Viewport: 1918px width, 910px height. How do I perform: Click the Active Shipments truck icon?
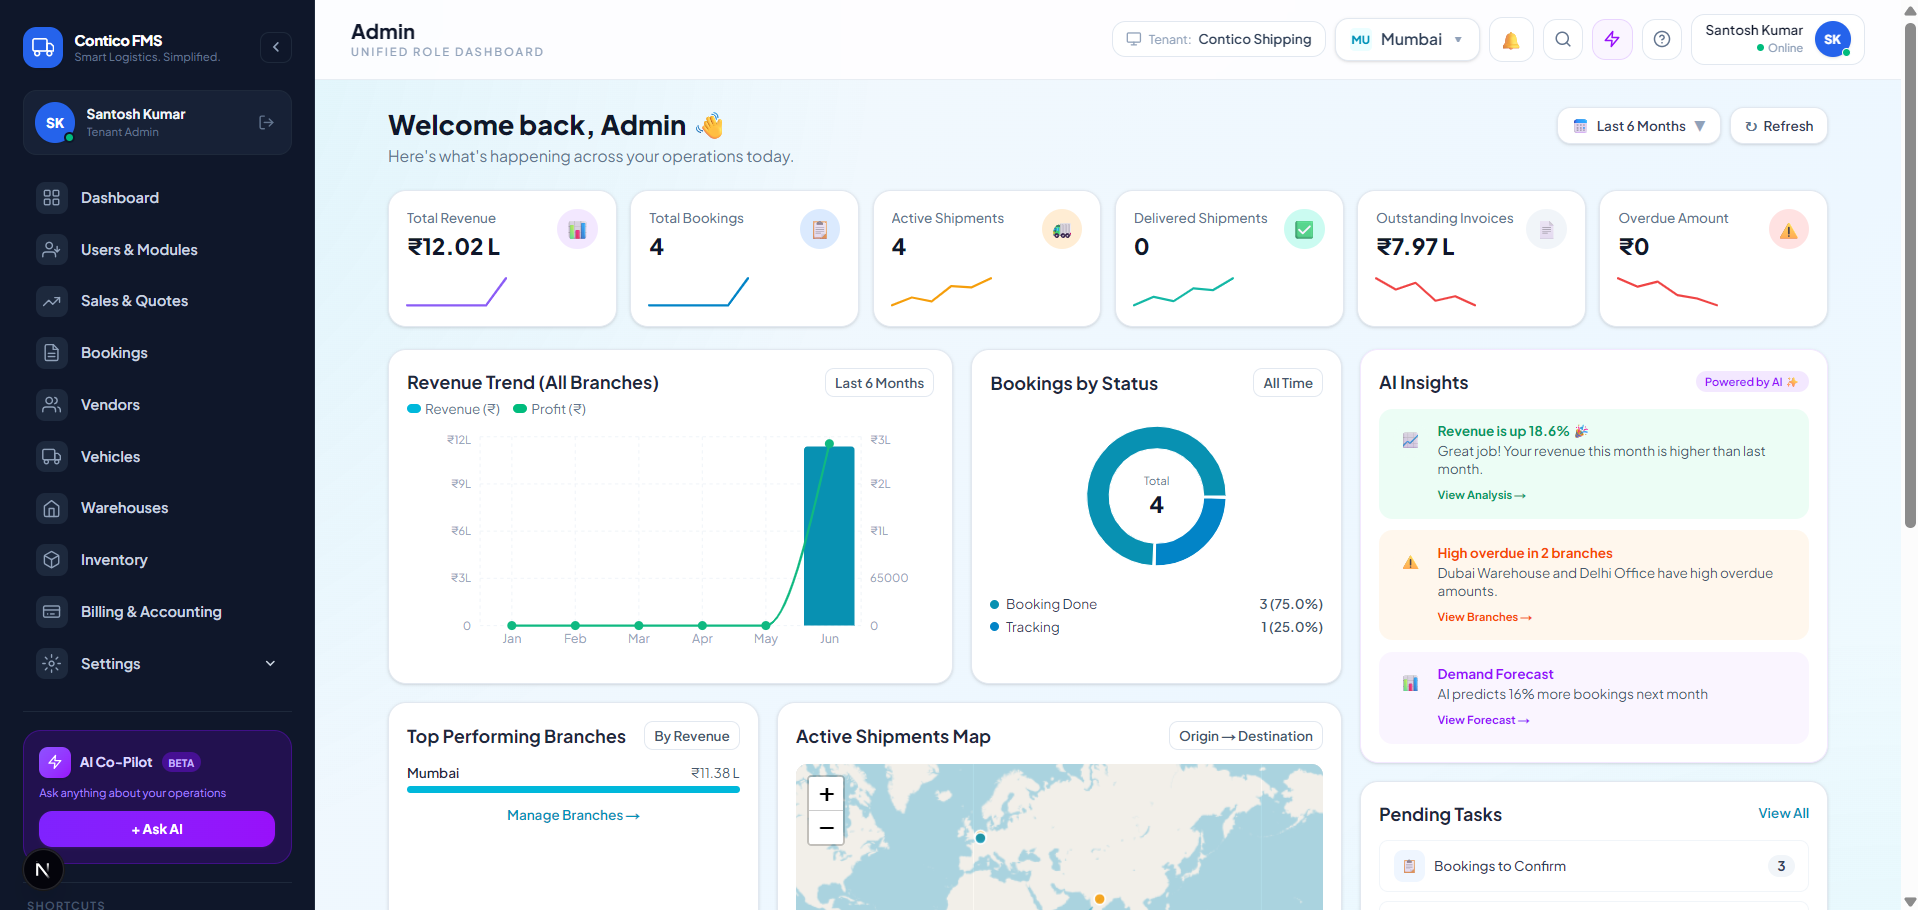pyautogui.click(x=1062, y=230)
